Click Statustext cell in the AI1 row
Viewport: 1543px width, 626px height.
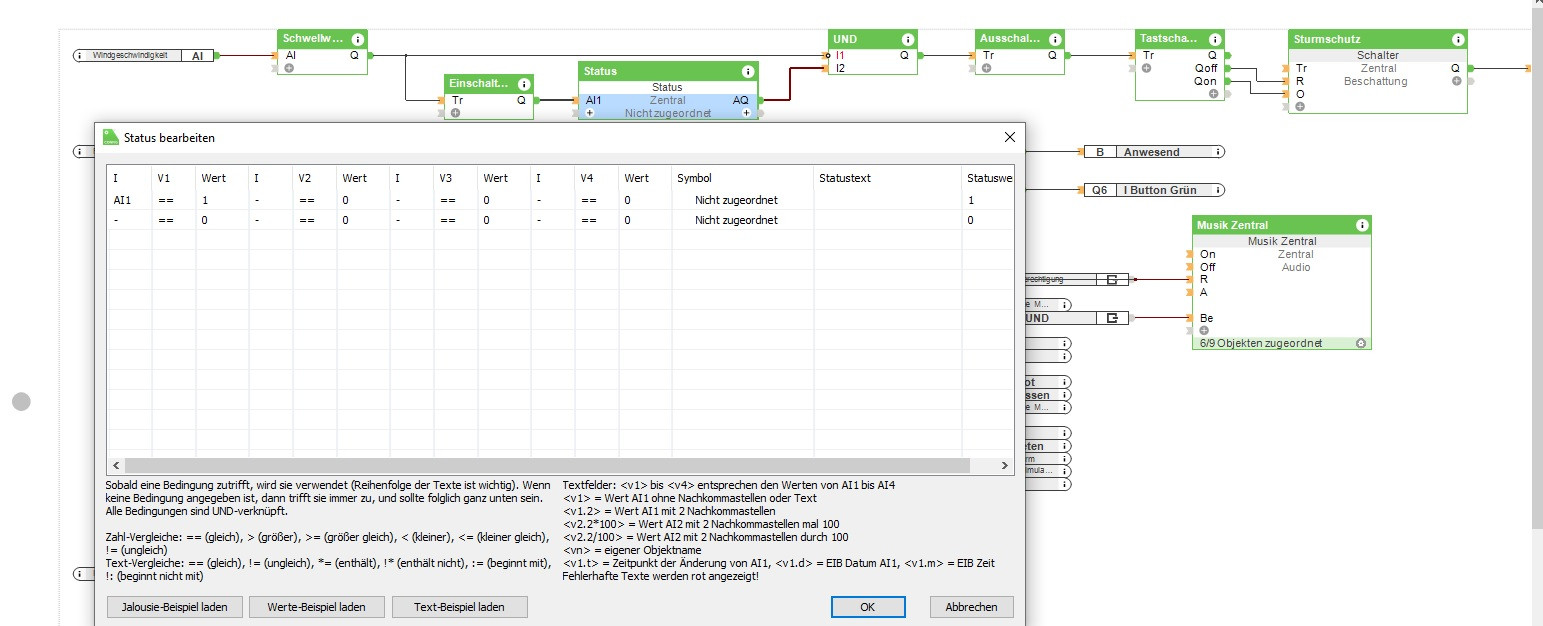885,200
